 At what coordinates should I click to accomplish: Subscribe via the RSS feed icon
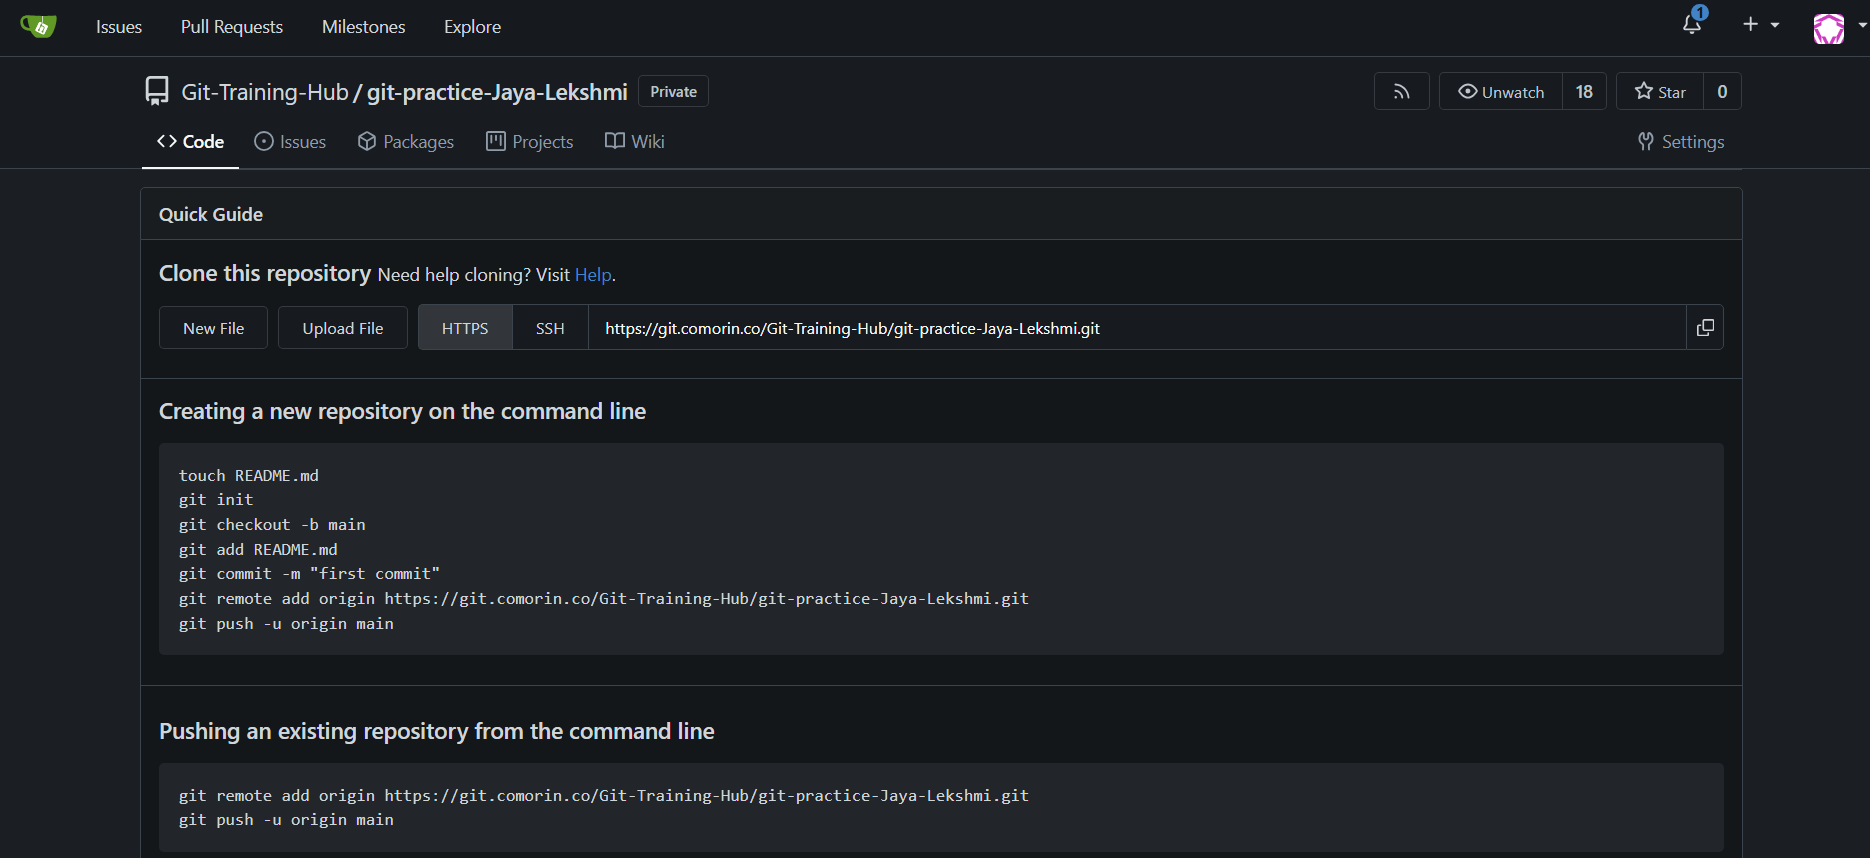tap(1401, 91)
